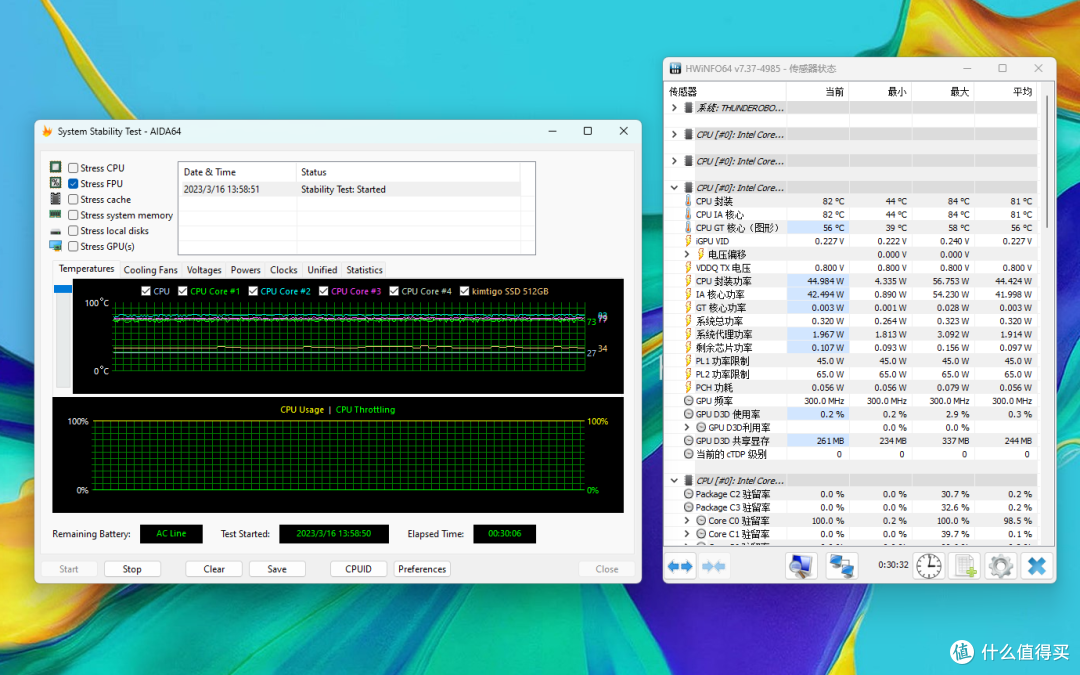Click lightning icon beside CPU 封装功率
This screenshot has width=1080, height=675.
[x=687, y=281]
